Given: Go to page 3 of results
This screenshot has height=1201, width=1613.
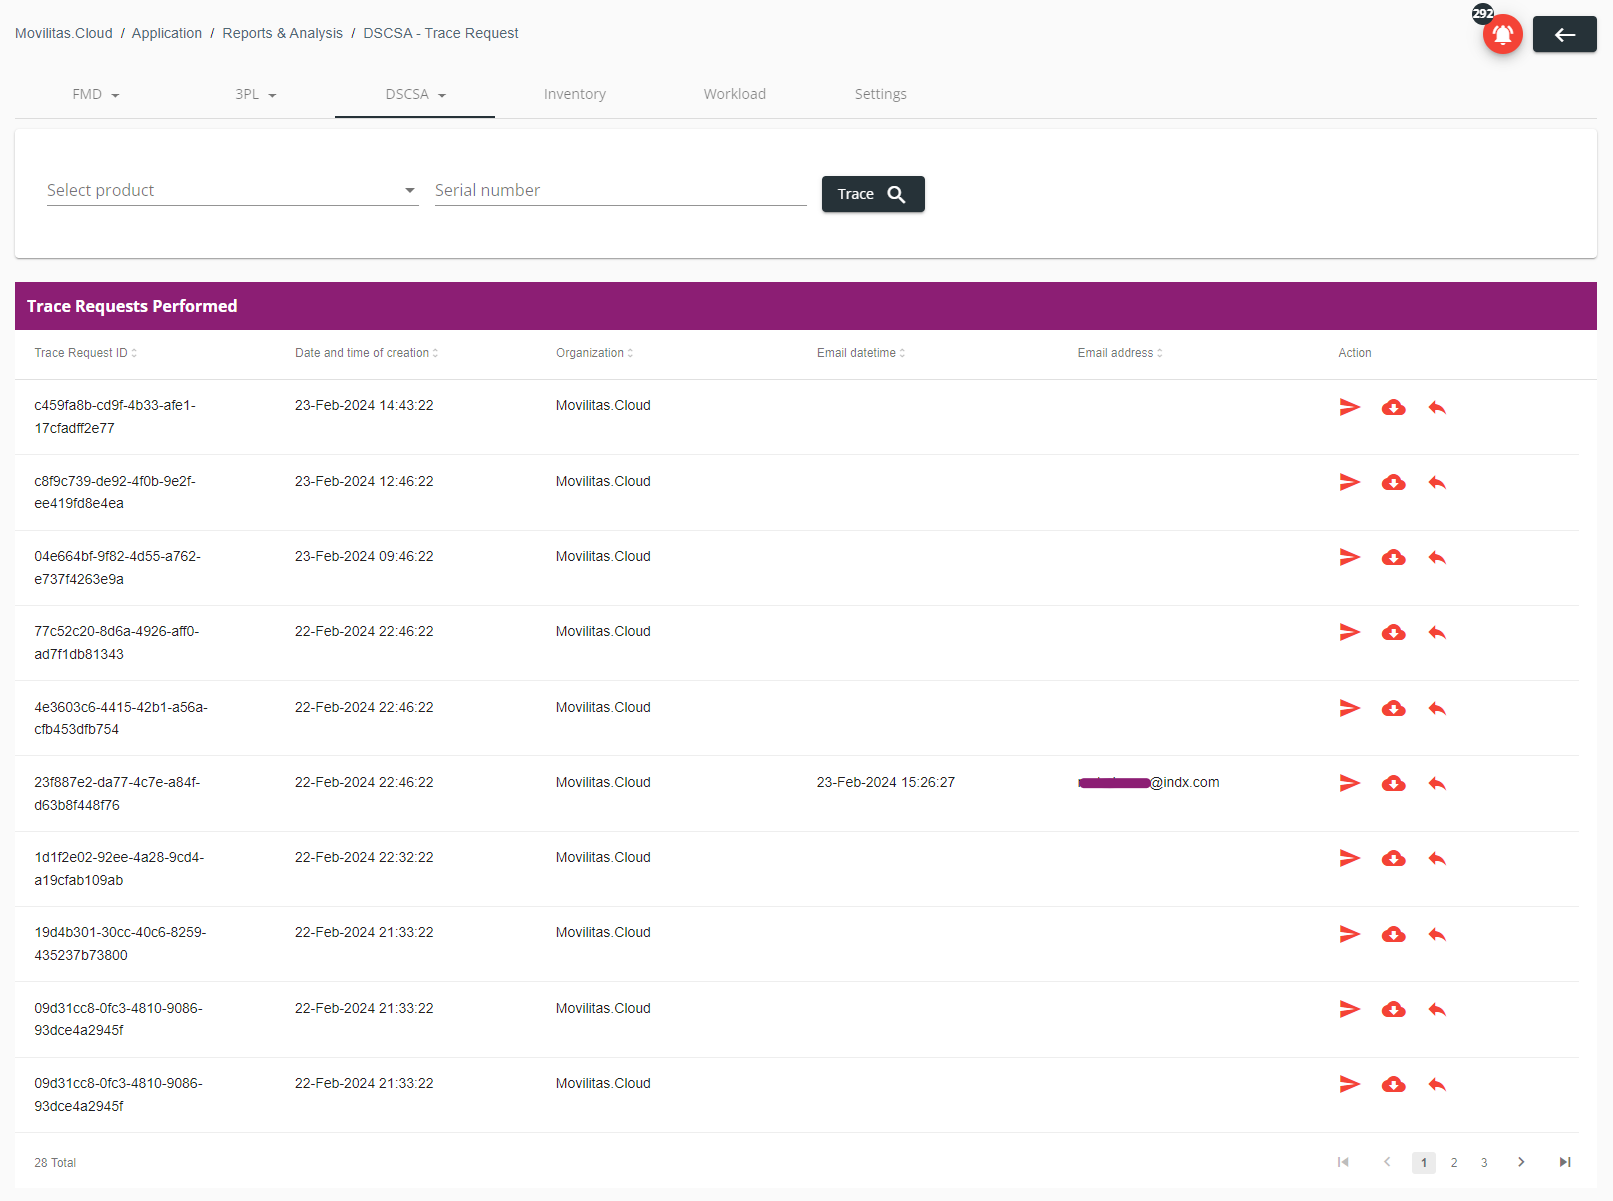Looking at the screenshot, I should [x=1484, y=1162].
